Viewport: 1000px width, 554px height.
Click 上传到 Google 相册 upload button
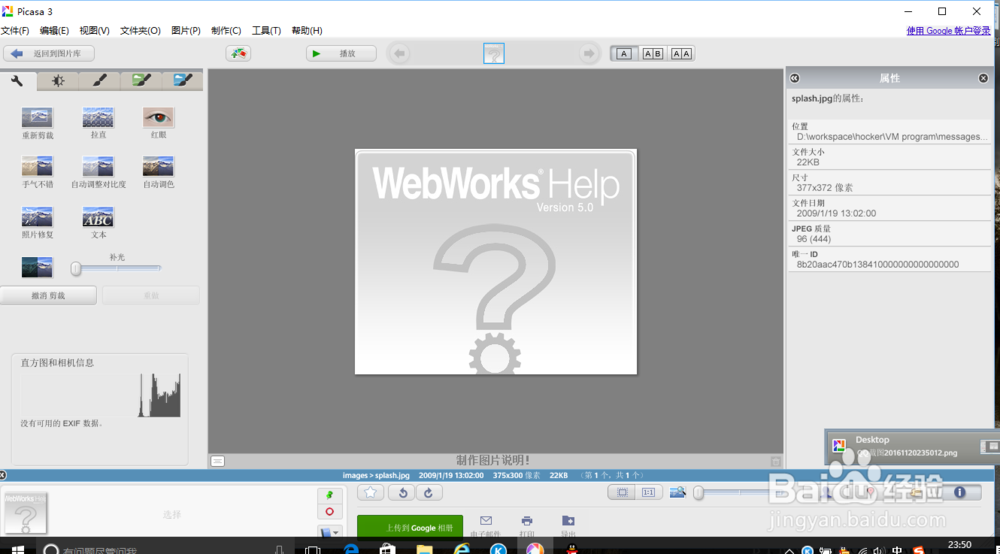[410, 527]
